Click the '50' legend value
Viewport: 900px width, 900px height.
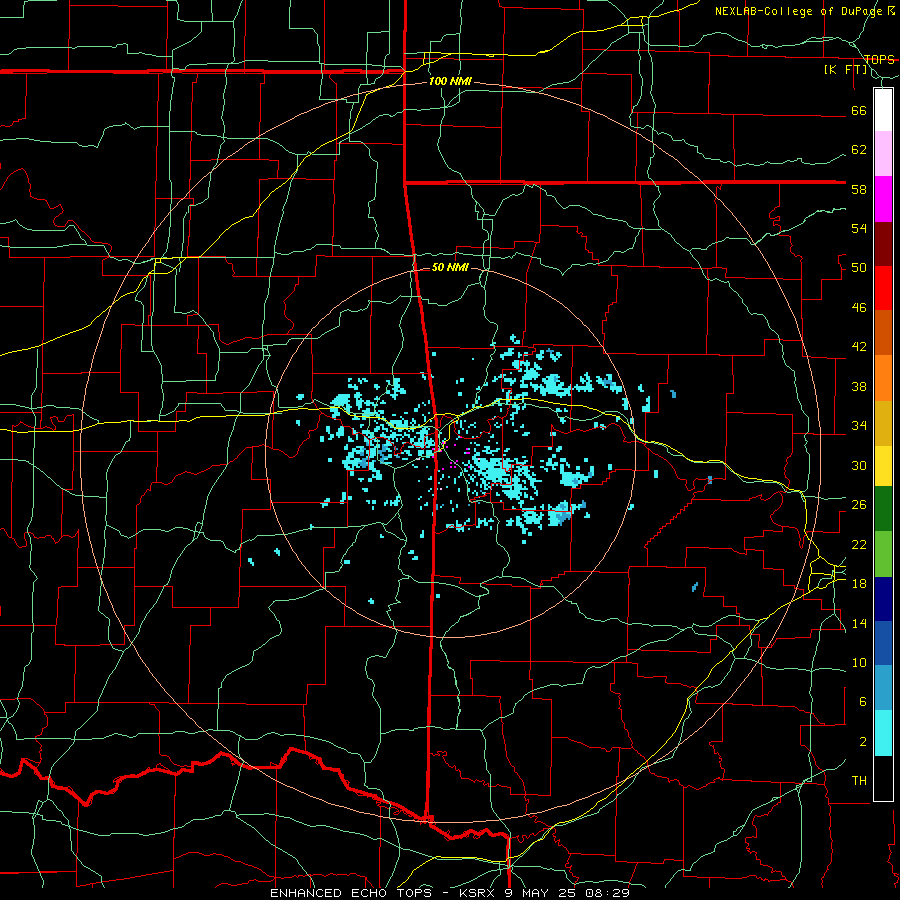click(x=859, y=268)
